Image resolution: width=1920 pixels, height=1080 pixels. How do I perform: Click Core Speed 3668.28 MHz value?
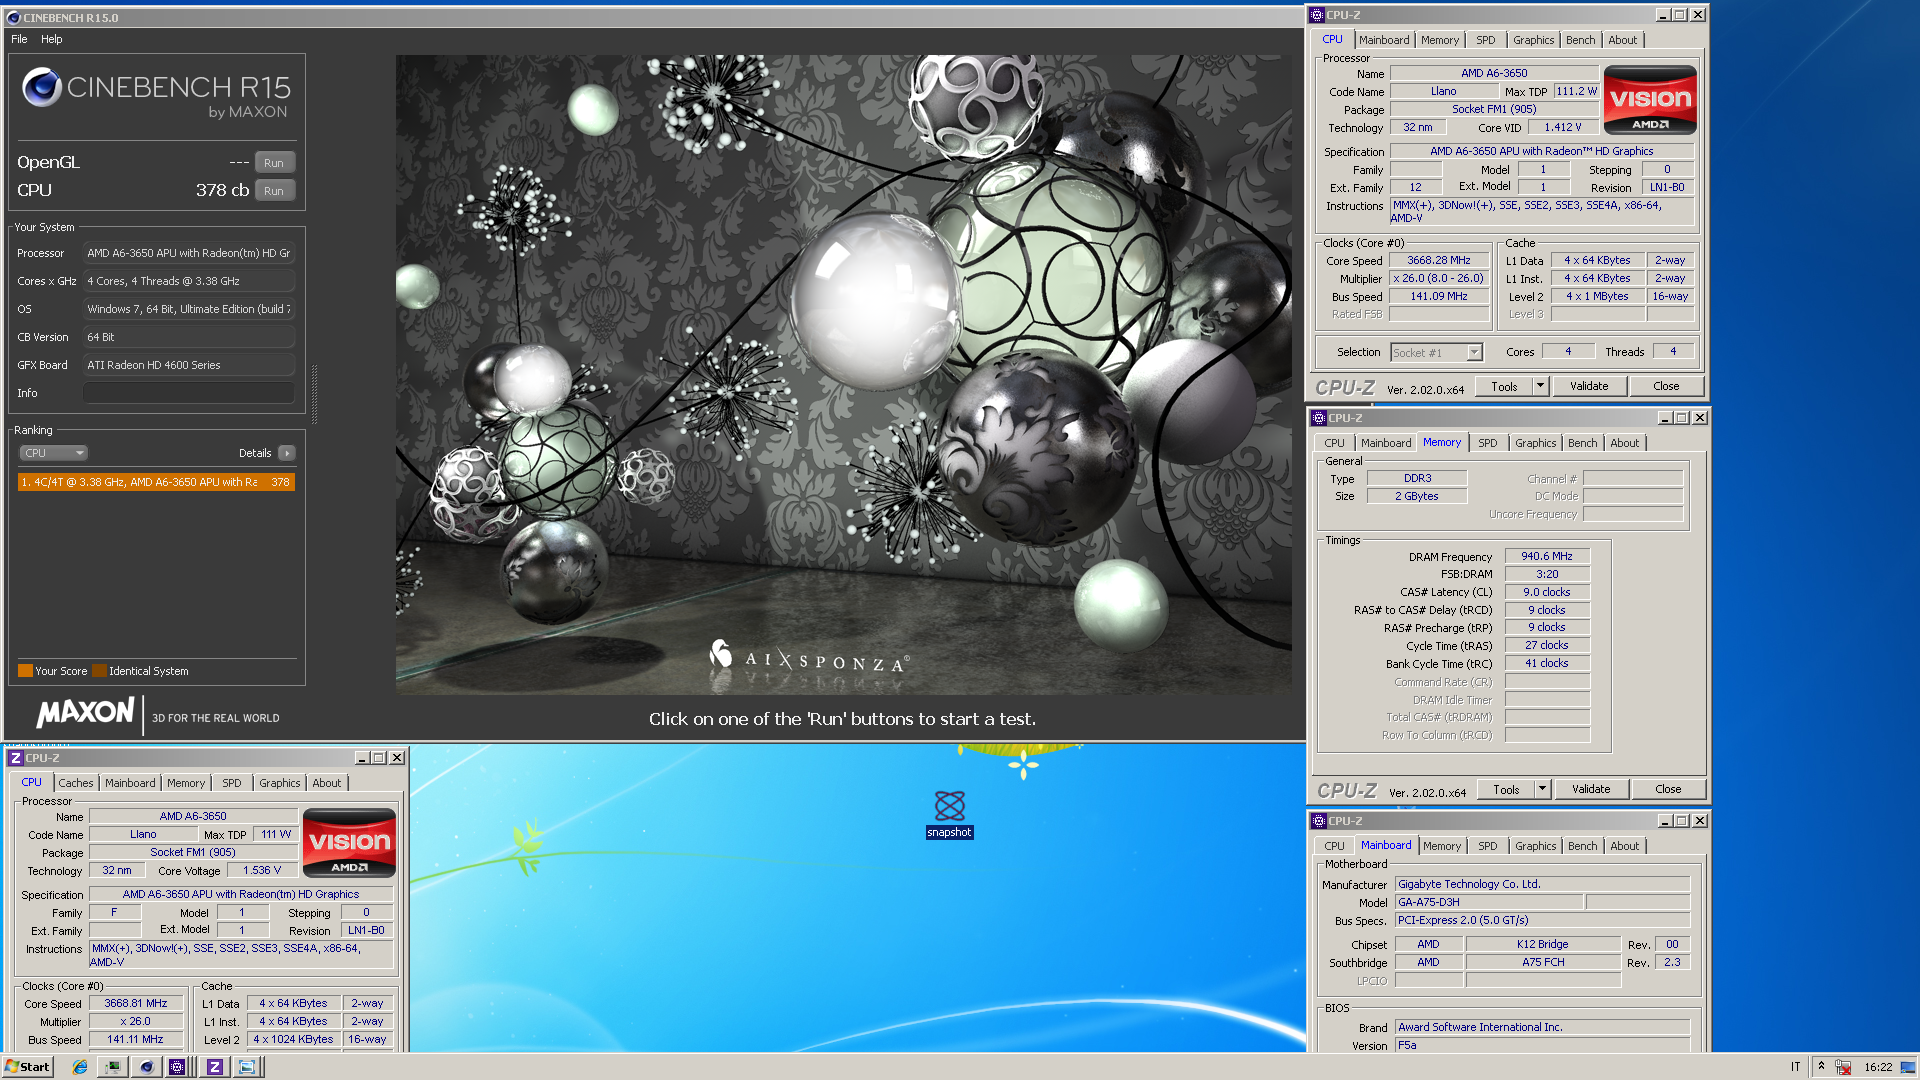point(1439,261)
